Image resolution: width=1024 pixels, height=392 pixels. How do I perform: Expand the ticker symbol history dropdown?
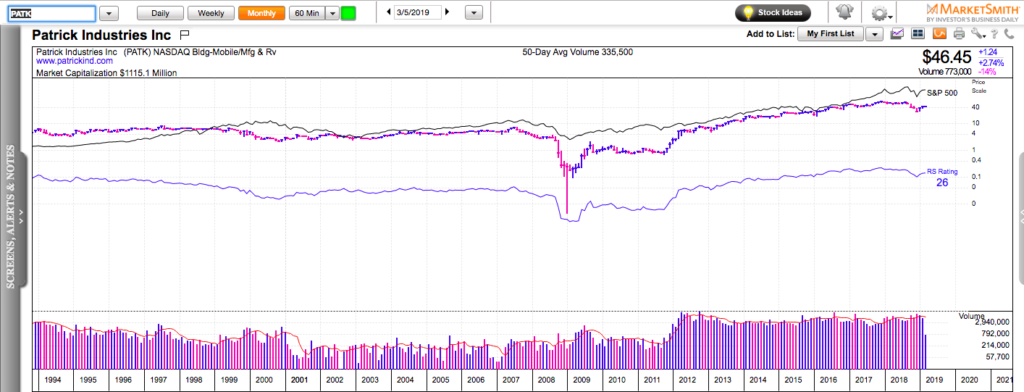point(109,13)
